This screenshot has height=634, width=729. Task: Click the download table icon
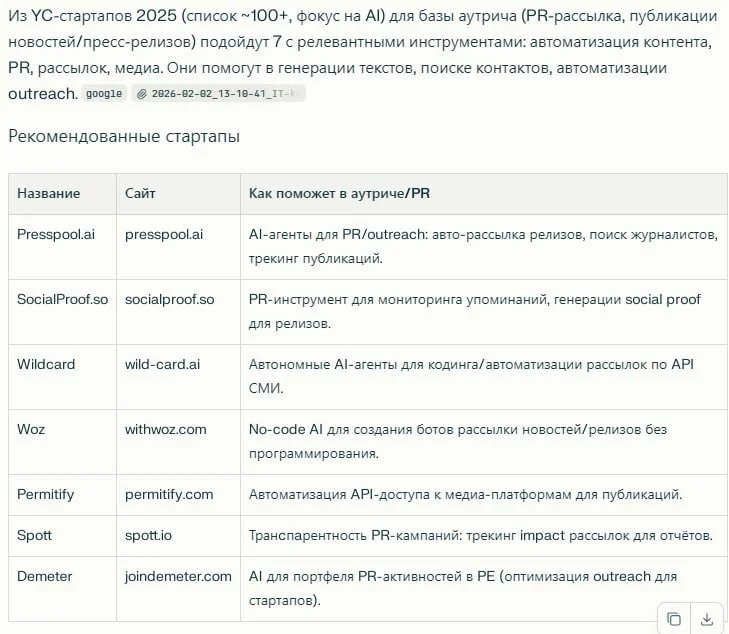(707, 618)
